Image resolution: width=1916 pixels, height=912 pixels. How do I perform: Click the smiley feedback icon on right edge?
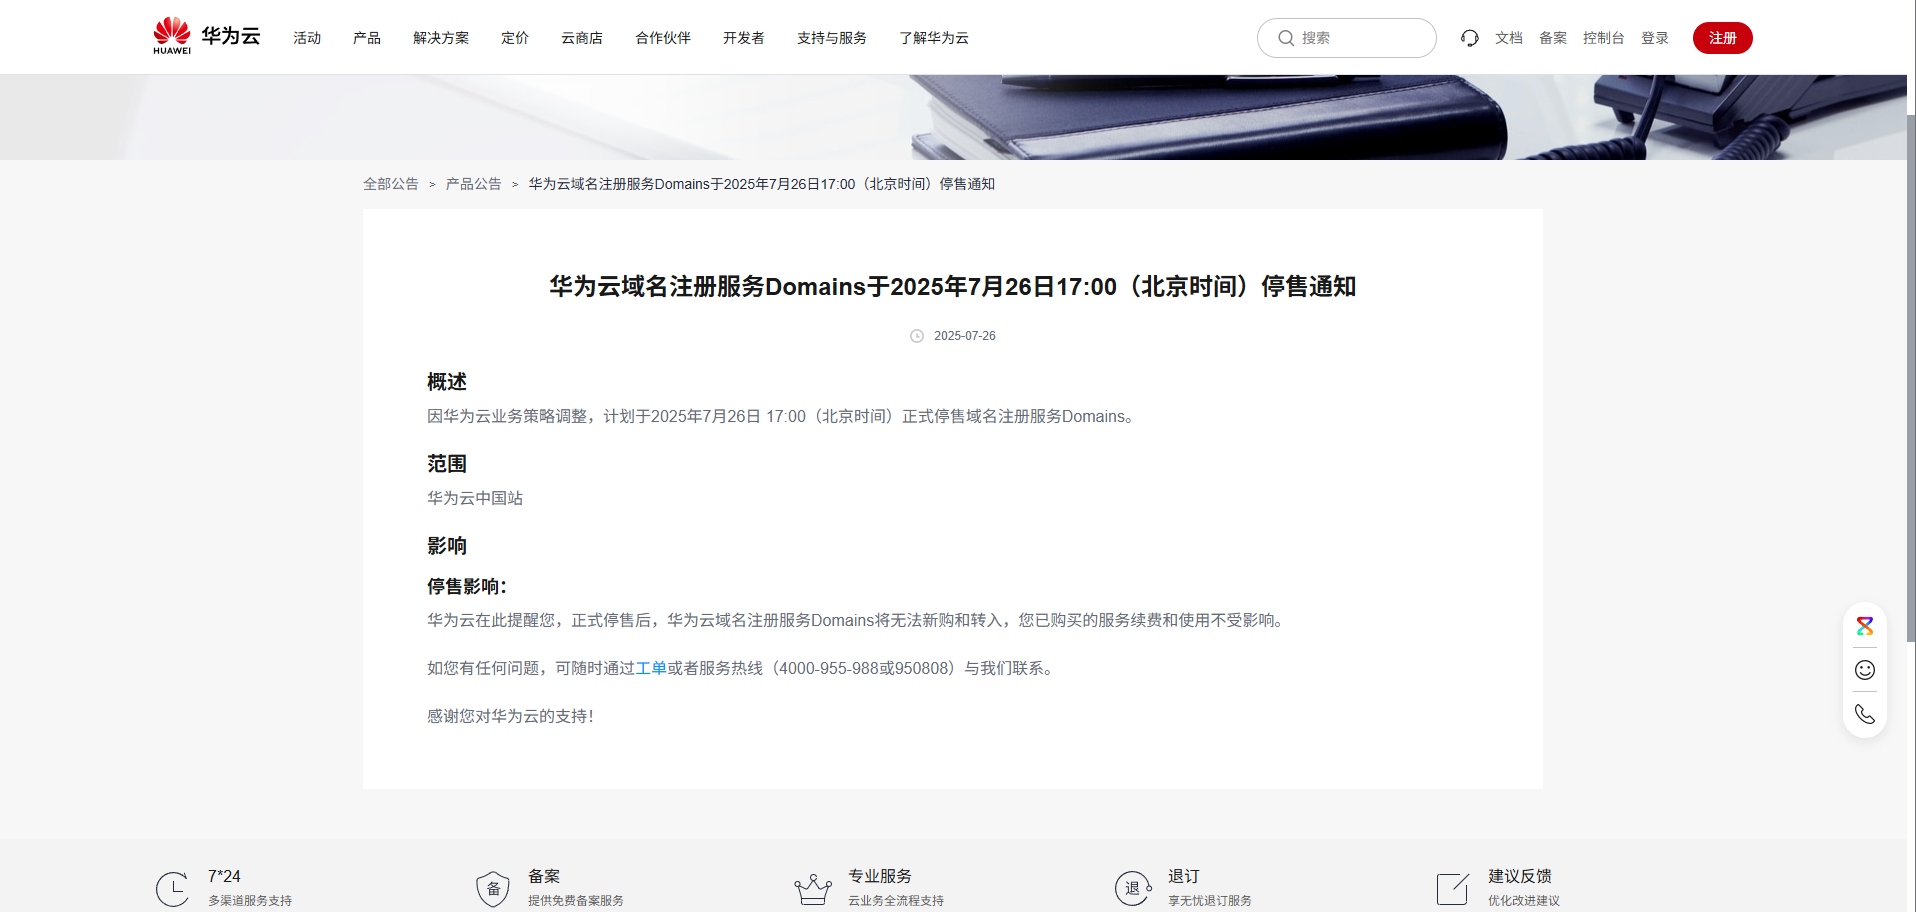[1864, 670]
